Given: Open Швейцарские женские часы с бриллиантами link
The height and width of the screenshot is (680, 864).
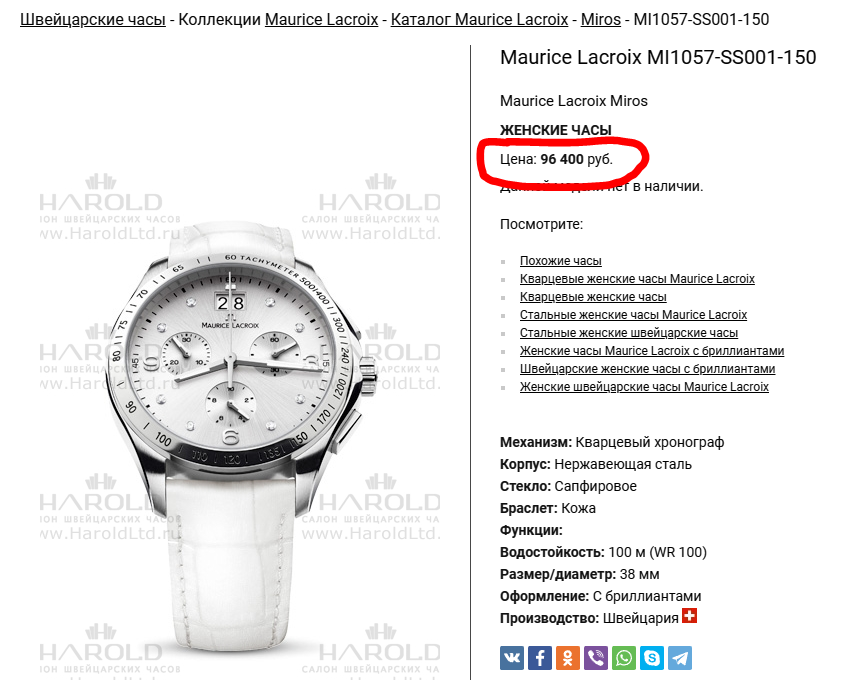Looking at the screenshot, I should click(647, 369).
